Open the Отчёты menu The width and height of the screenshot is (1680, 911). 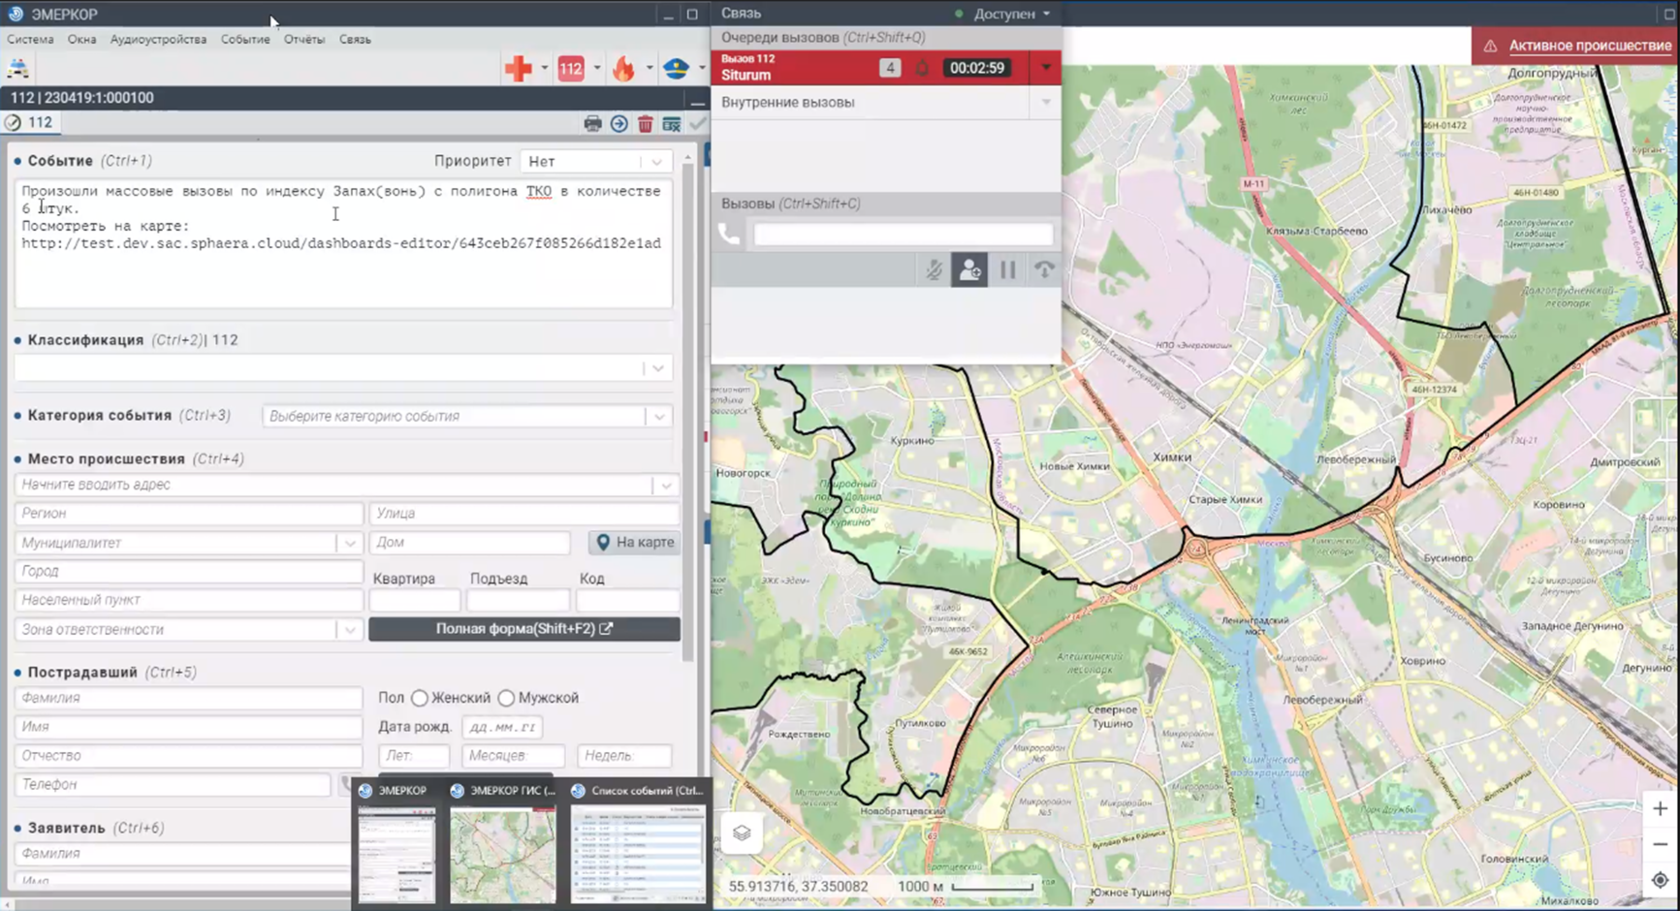pyautogui.click(x=304, y=39)
